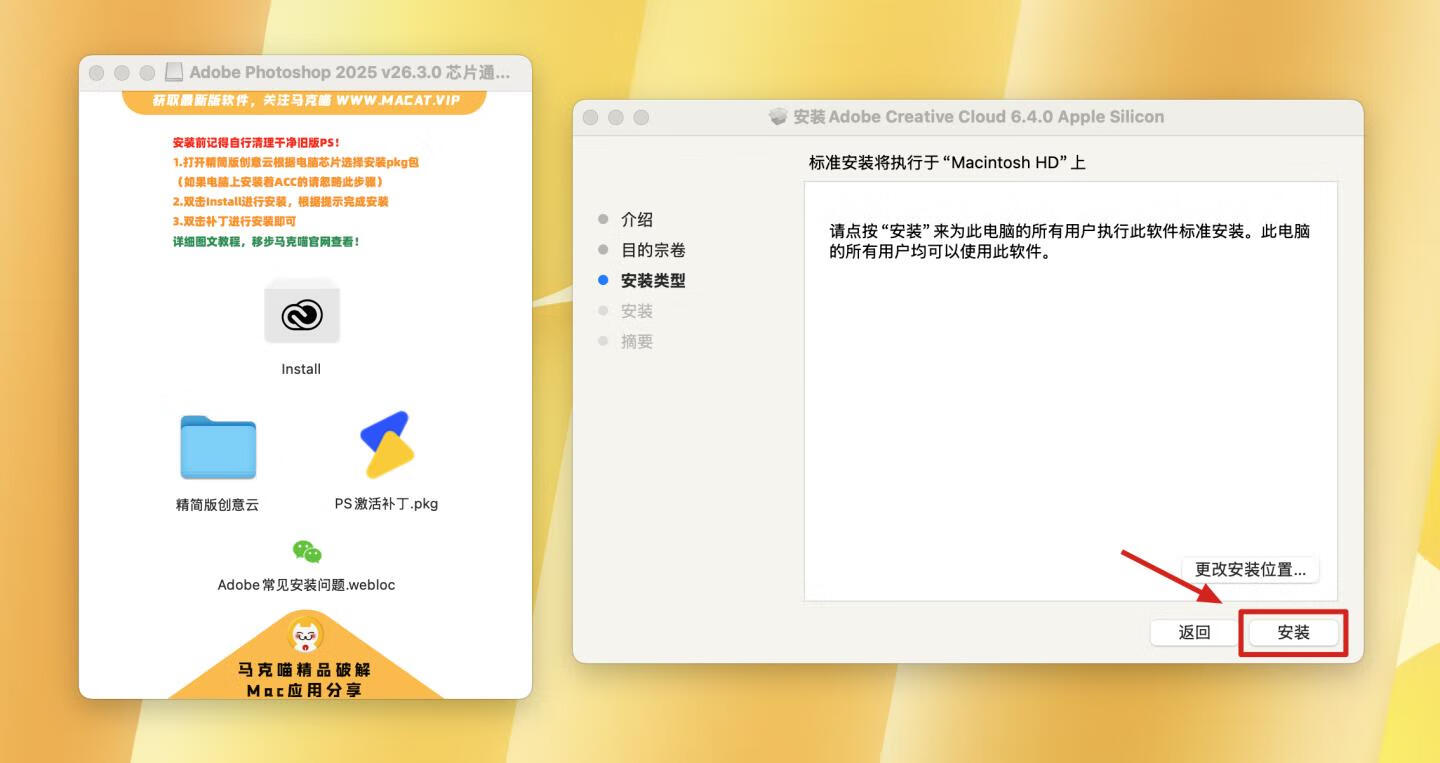Click the 返回 button

[x=1194, y=632]
